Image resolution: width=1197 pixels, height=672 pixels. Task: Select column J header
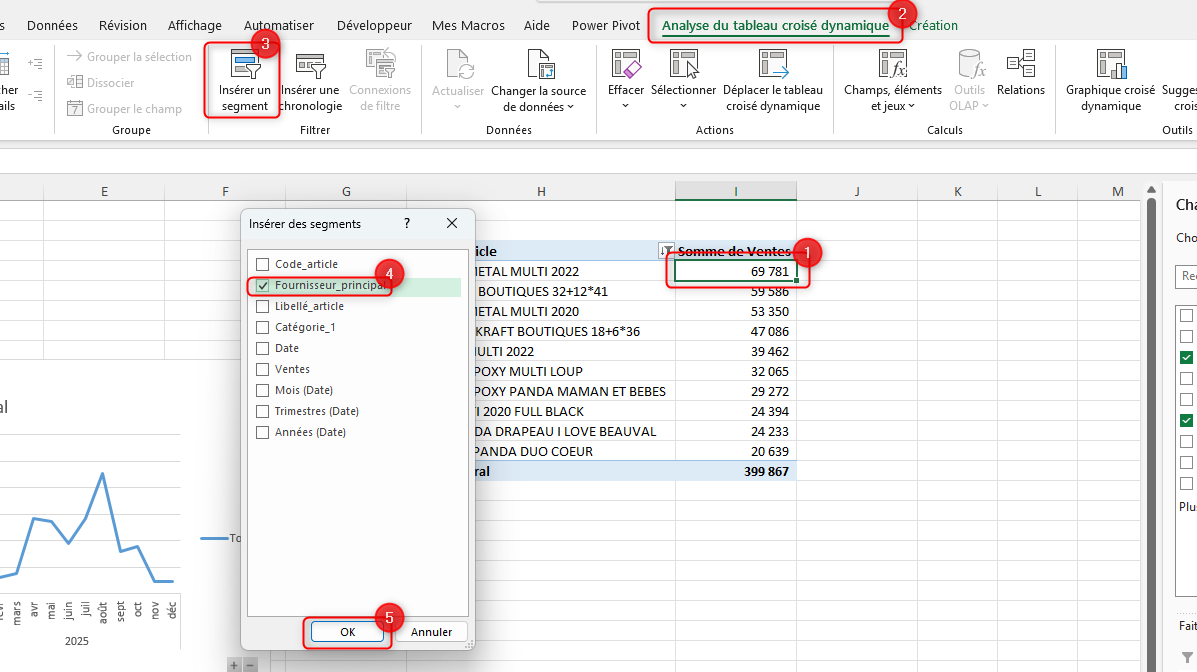(x=857, y=191)
